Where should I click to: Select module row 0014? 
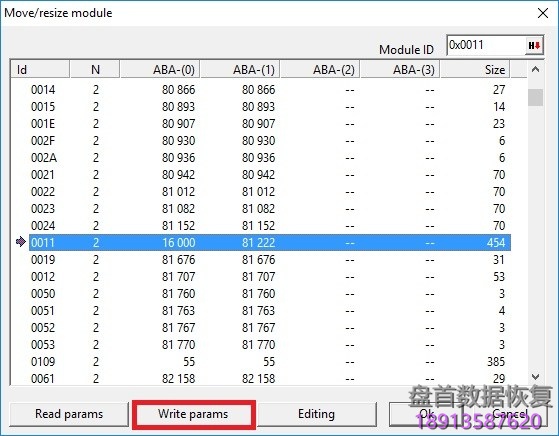[270, 89]
